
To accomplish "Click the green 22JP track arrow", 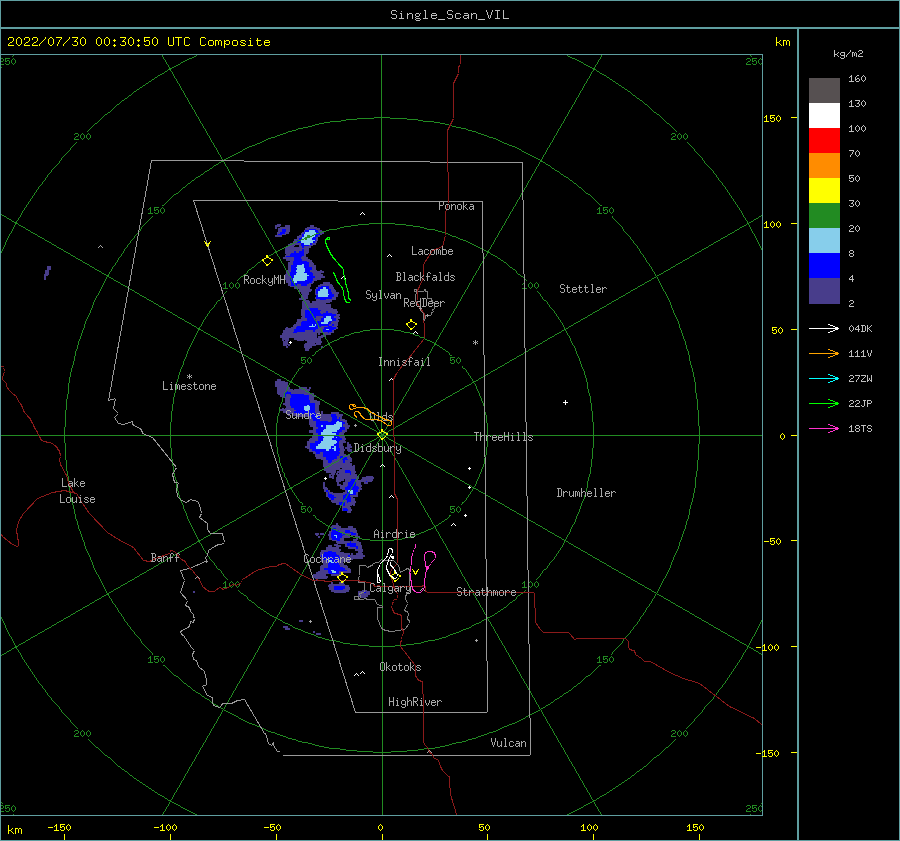I will pos(824,404).
